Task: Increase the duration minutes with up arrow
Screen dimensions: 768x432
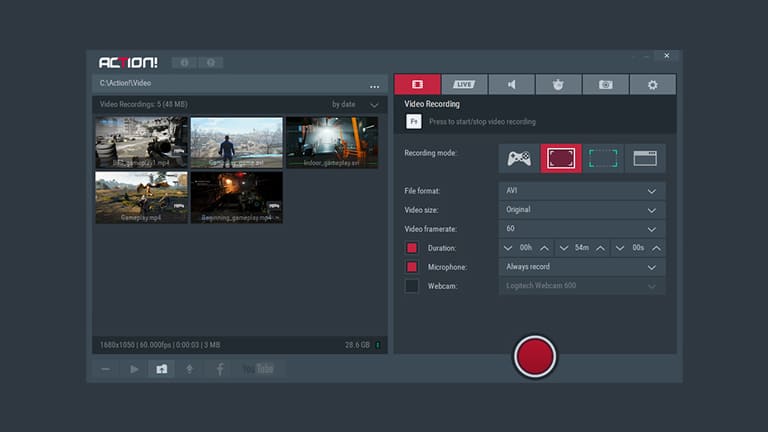Action: click(x=600, y=248)
